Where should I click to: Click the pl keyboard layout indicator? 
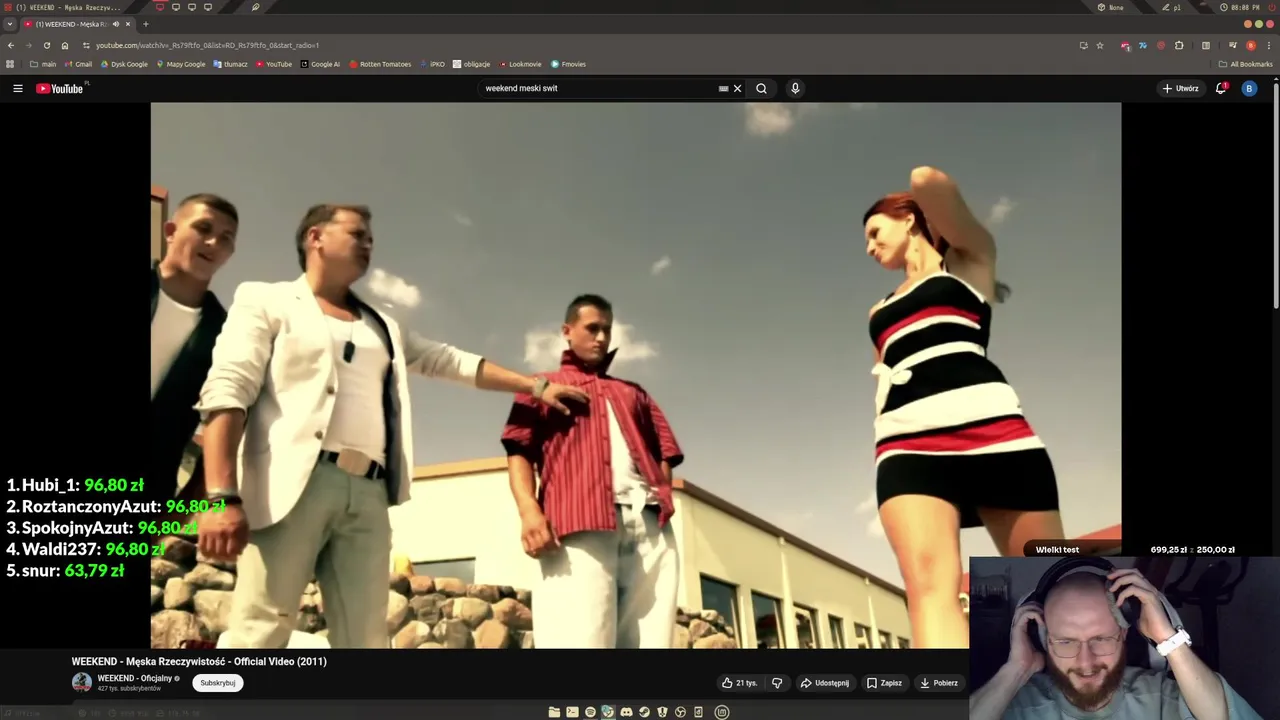(1172, 7)
